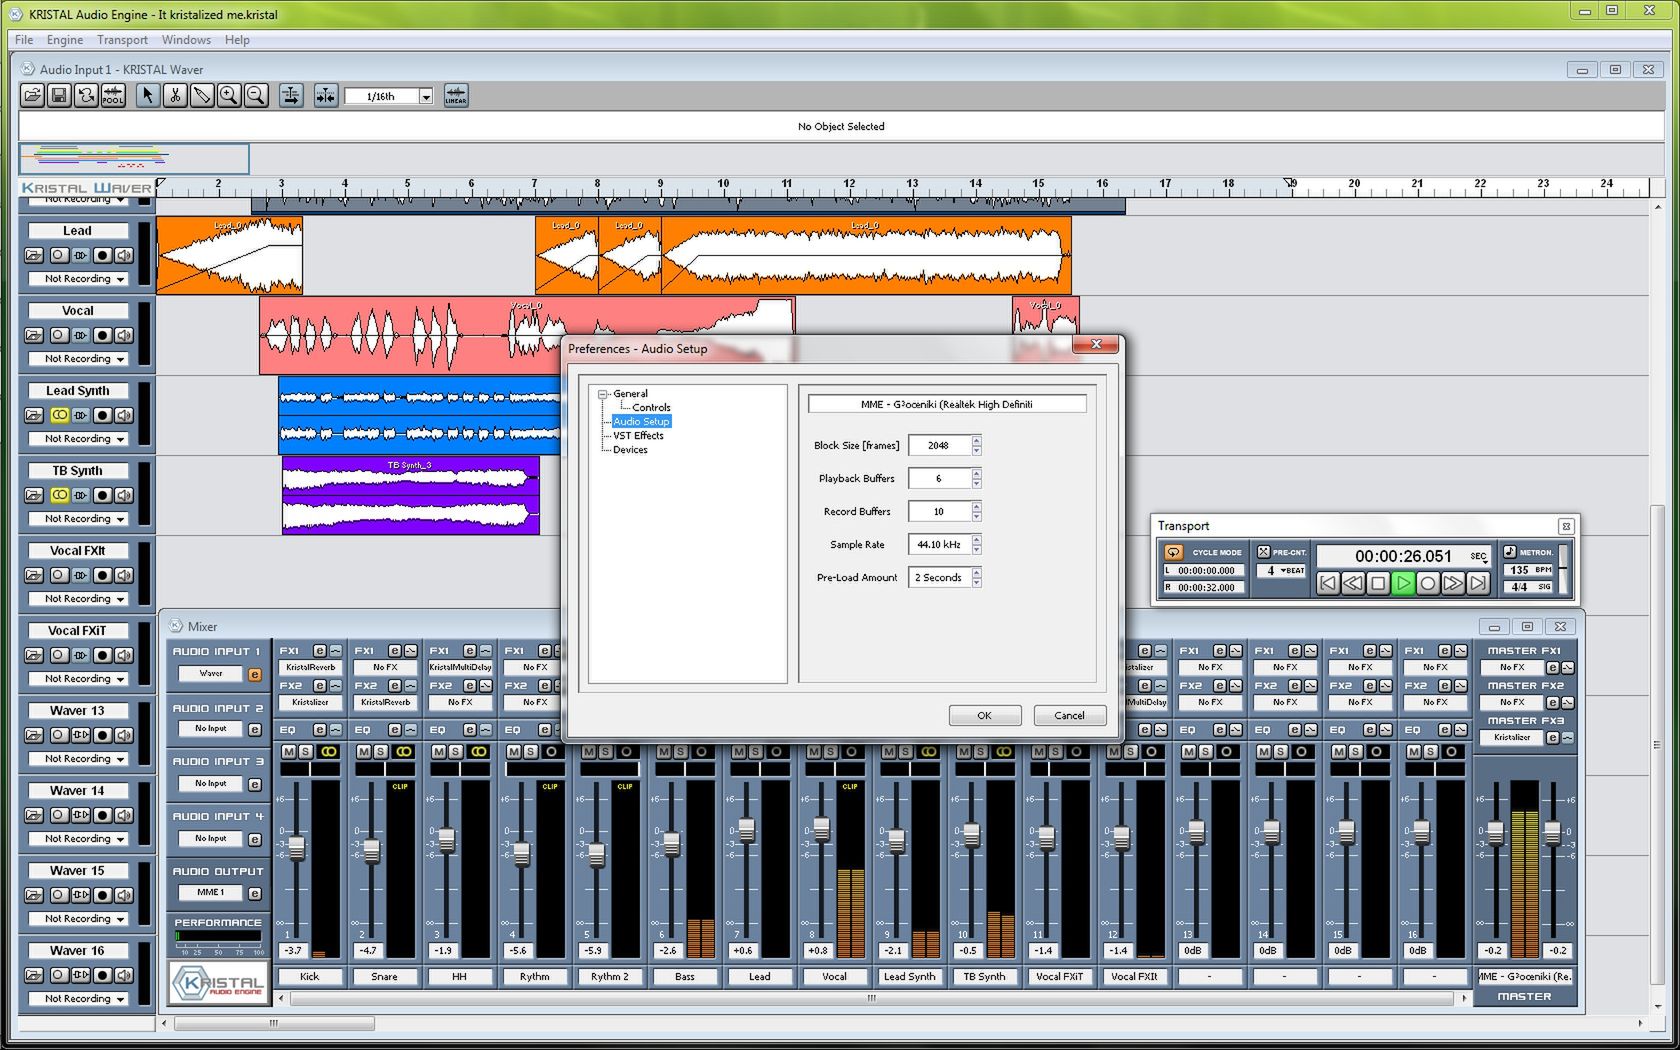Viewport: 1680px width, 1050px height.
Task: Open Audio Input 1 Waver editor (orange e)
Action: [x=255, y=675]
